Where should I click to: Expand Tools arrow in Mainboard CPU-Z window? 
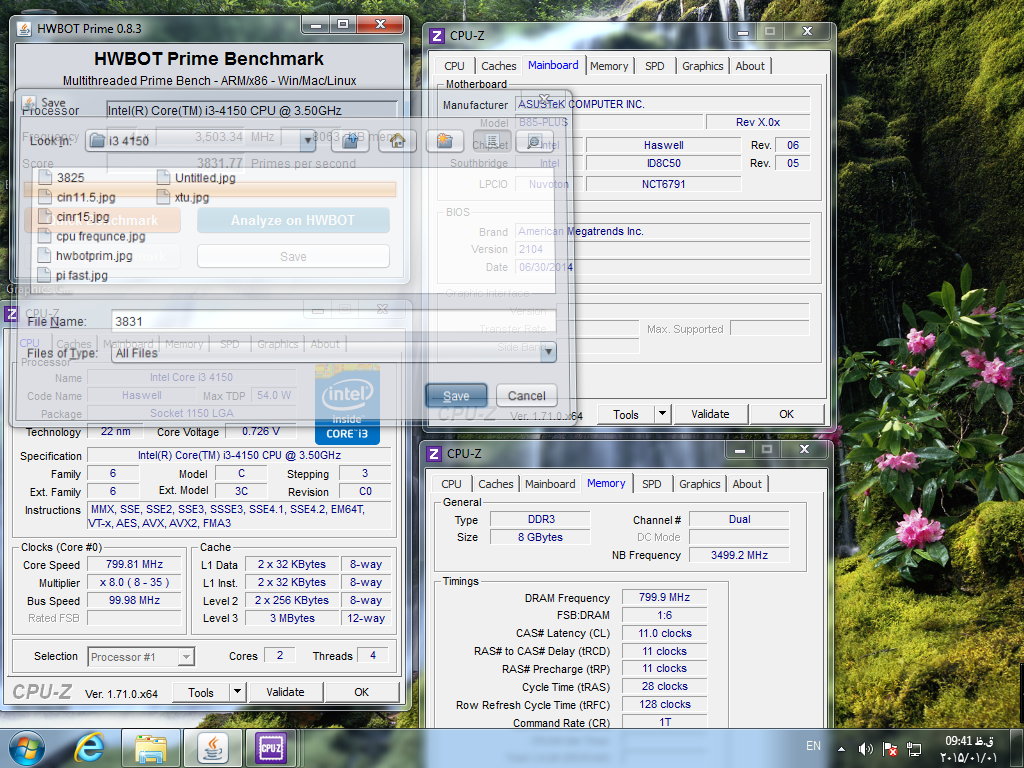click(662, 415)
